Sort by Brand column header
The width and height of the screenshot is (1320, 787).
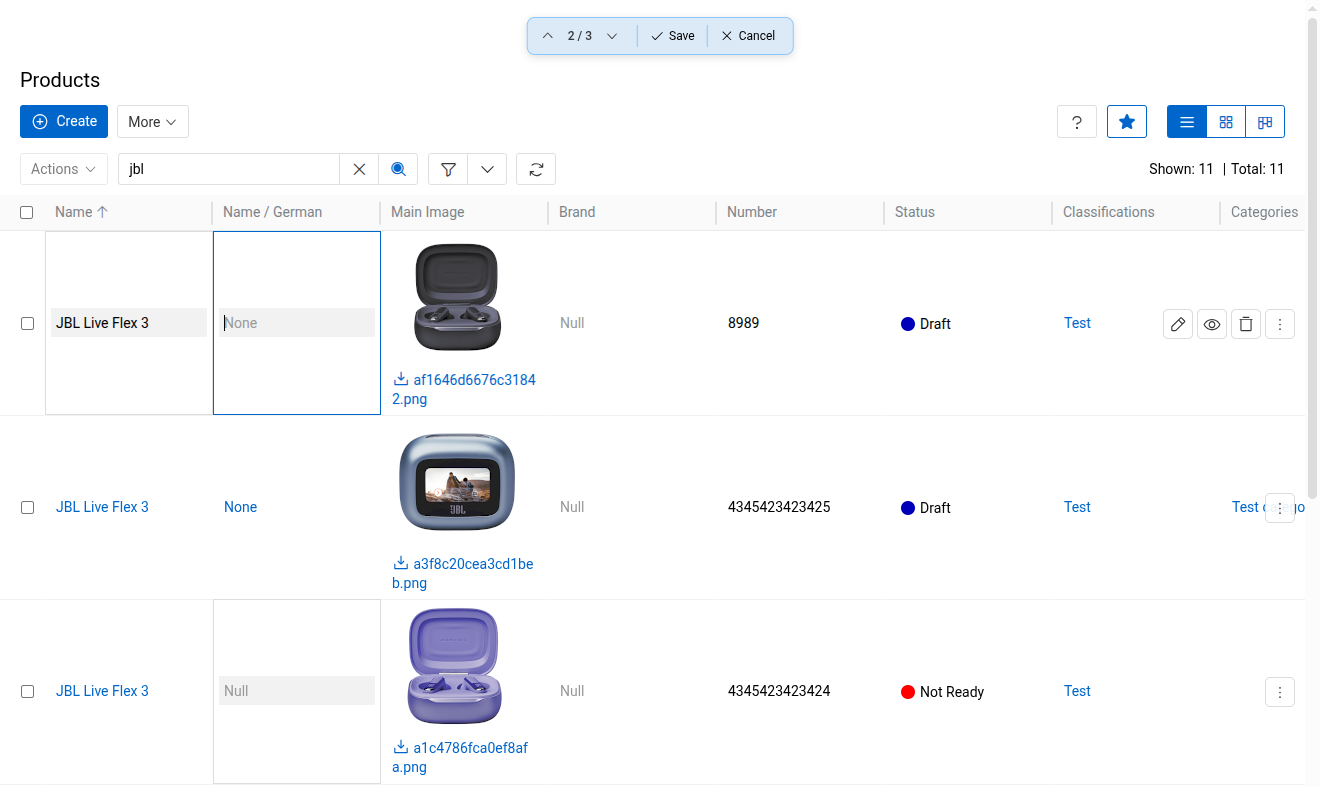577,212
